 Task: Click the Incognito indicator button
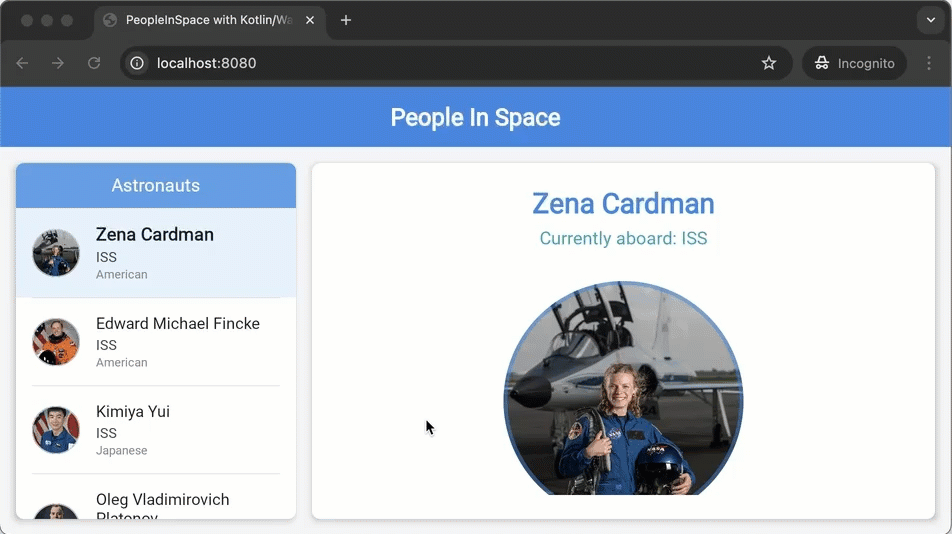[x=854, y=63]
